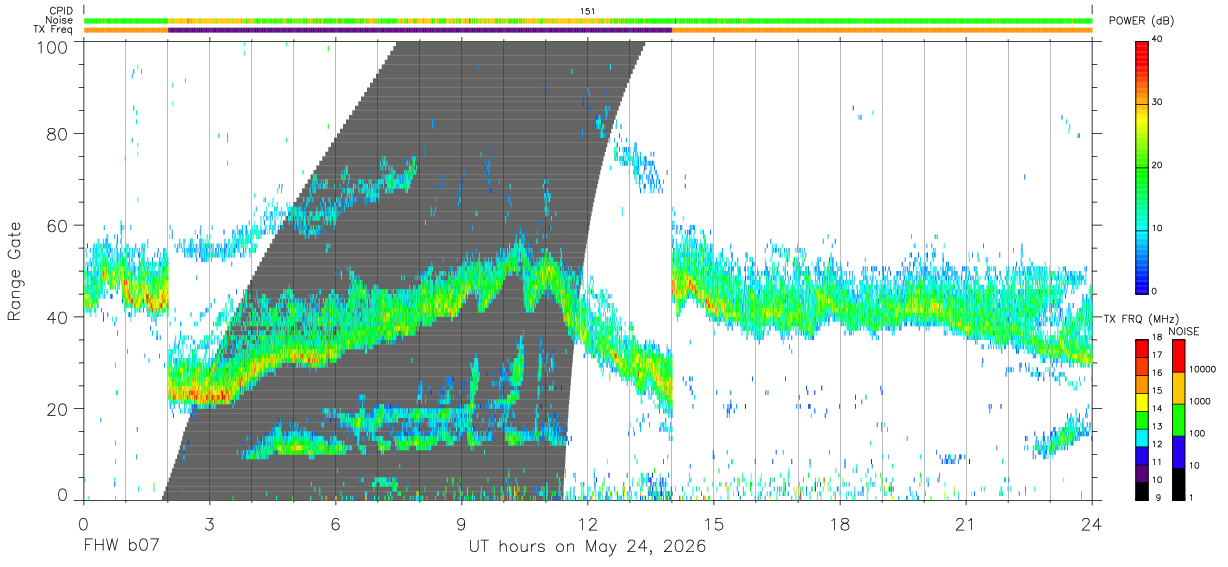1228x567 pixels.
Task: Click the orange TX Freq strip after 14 UT
Action: click(882, 30)
